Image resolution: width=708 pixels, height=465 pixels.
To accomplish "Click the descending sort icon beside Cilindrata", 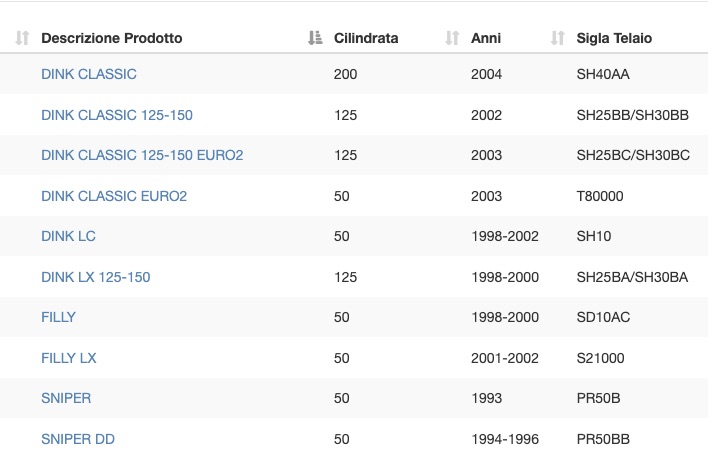I will [x=315, y=38].
